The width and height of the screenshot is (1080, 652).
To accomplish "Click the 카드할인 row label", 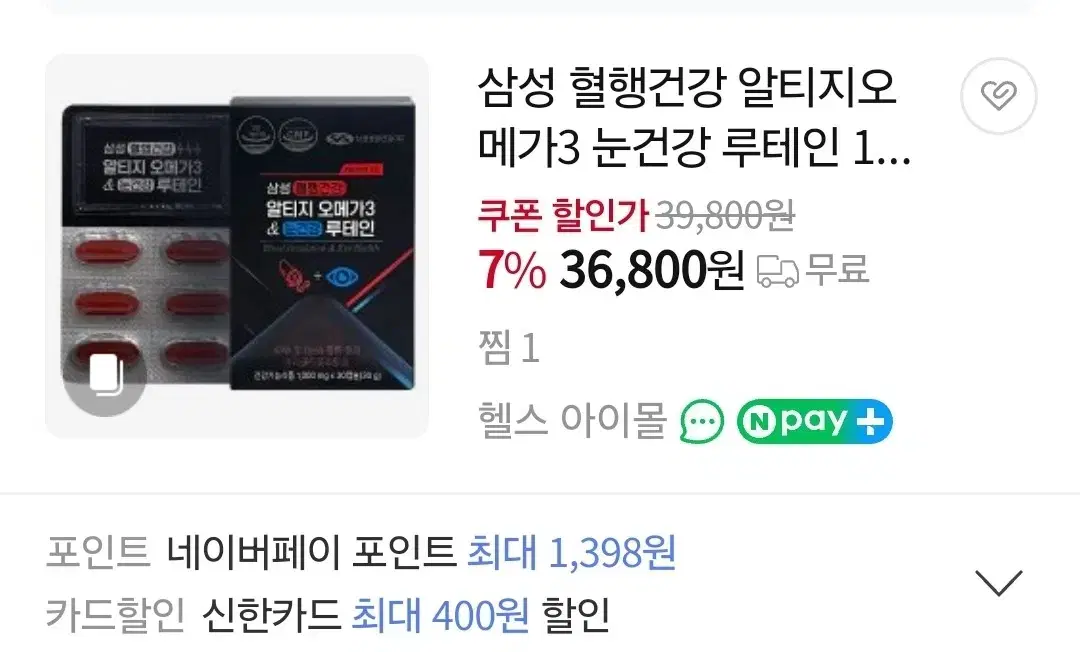I will coord(116,615).
